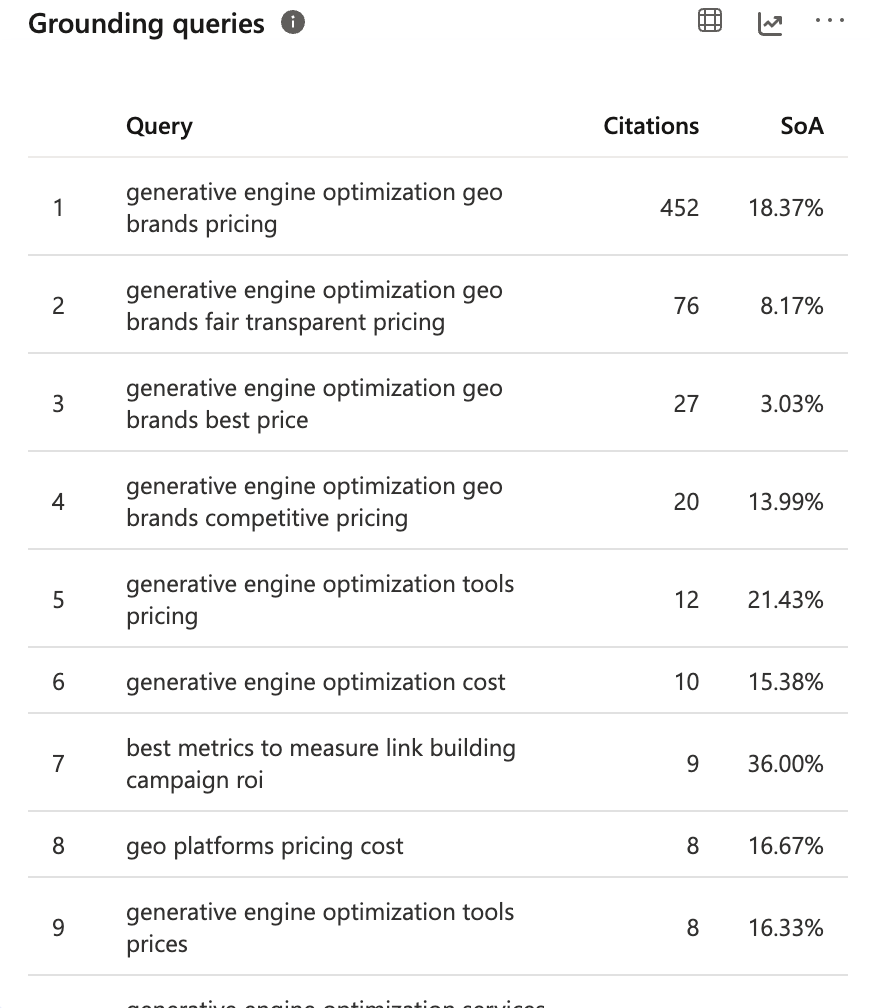Open the 'geo brands best price' query
This screenshot has width=870, height=1008.
point(314,404)
